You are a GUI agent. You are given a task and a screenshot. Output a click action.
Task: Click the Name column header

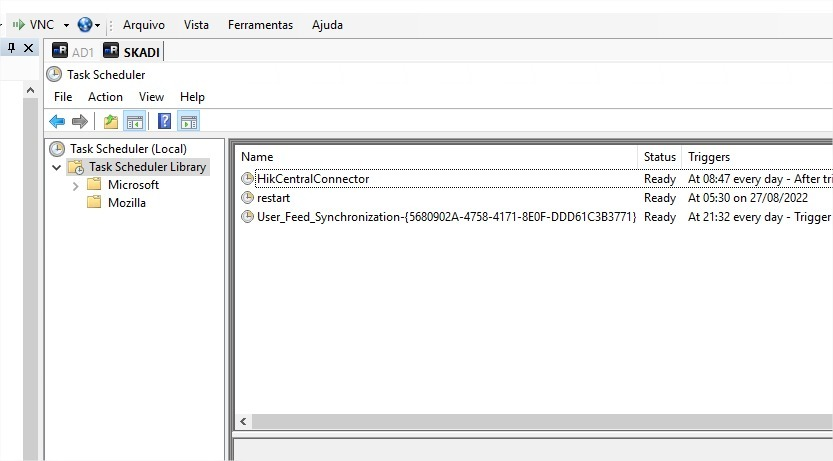[257, 157]
